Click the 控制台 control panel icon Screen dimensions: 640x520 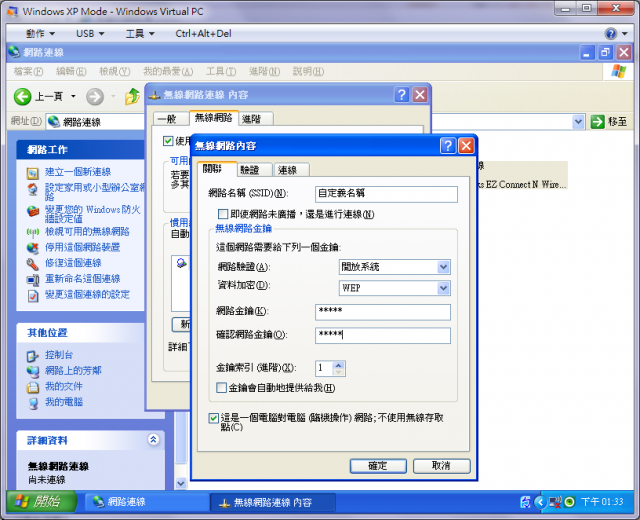33,356
